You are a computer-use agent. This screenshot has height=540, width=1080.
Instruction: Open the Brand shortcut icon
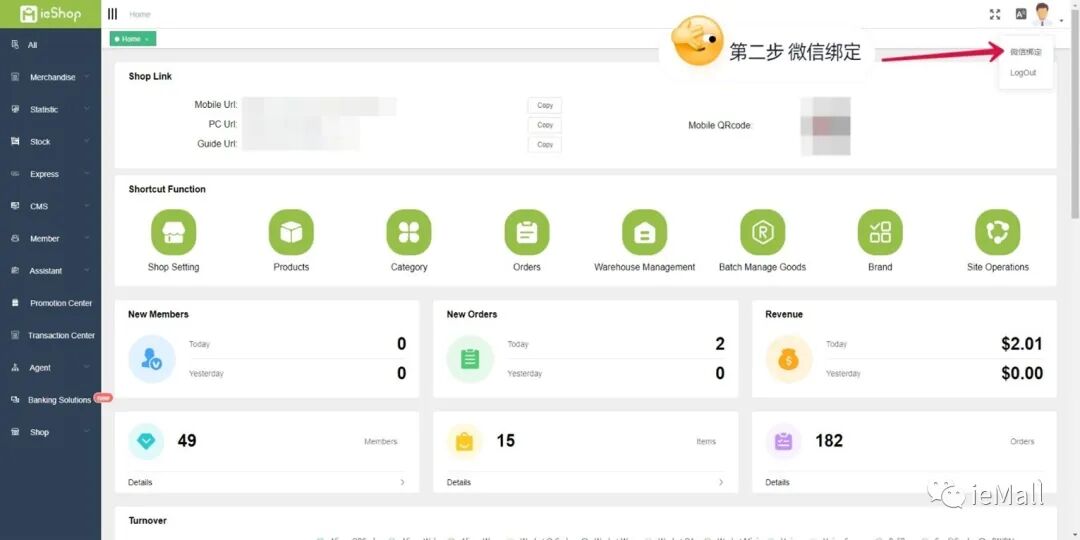point(880,232)
